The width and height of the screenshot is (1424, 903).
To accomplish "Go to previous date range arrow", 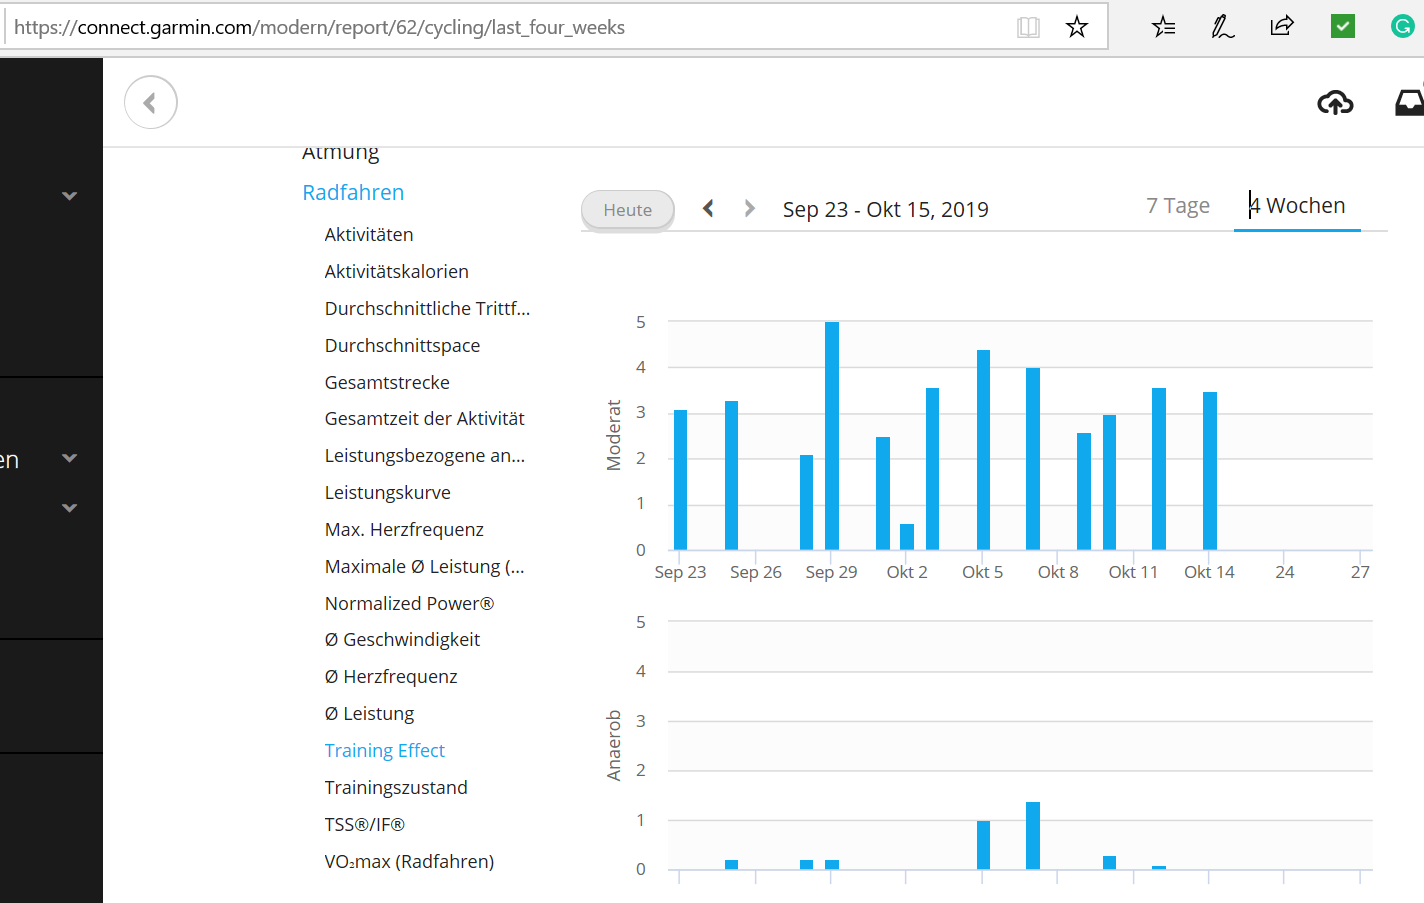I will [x=708, y=208].
